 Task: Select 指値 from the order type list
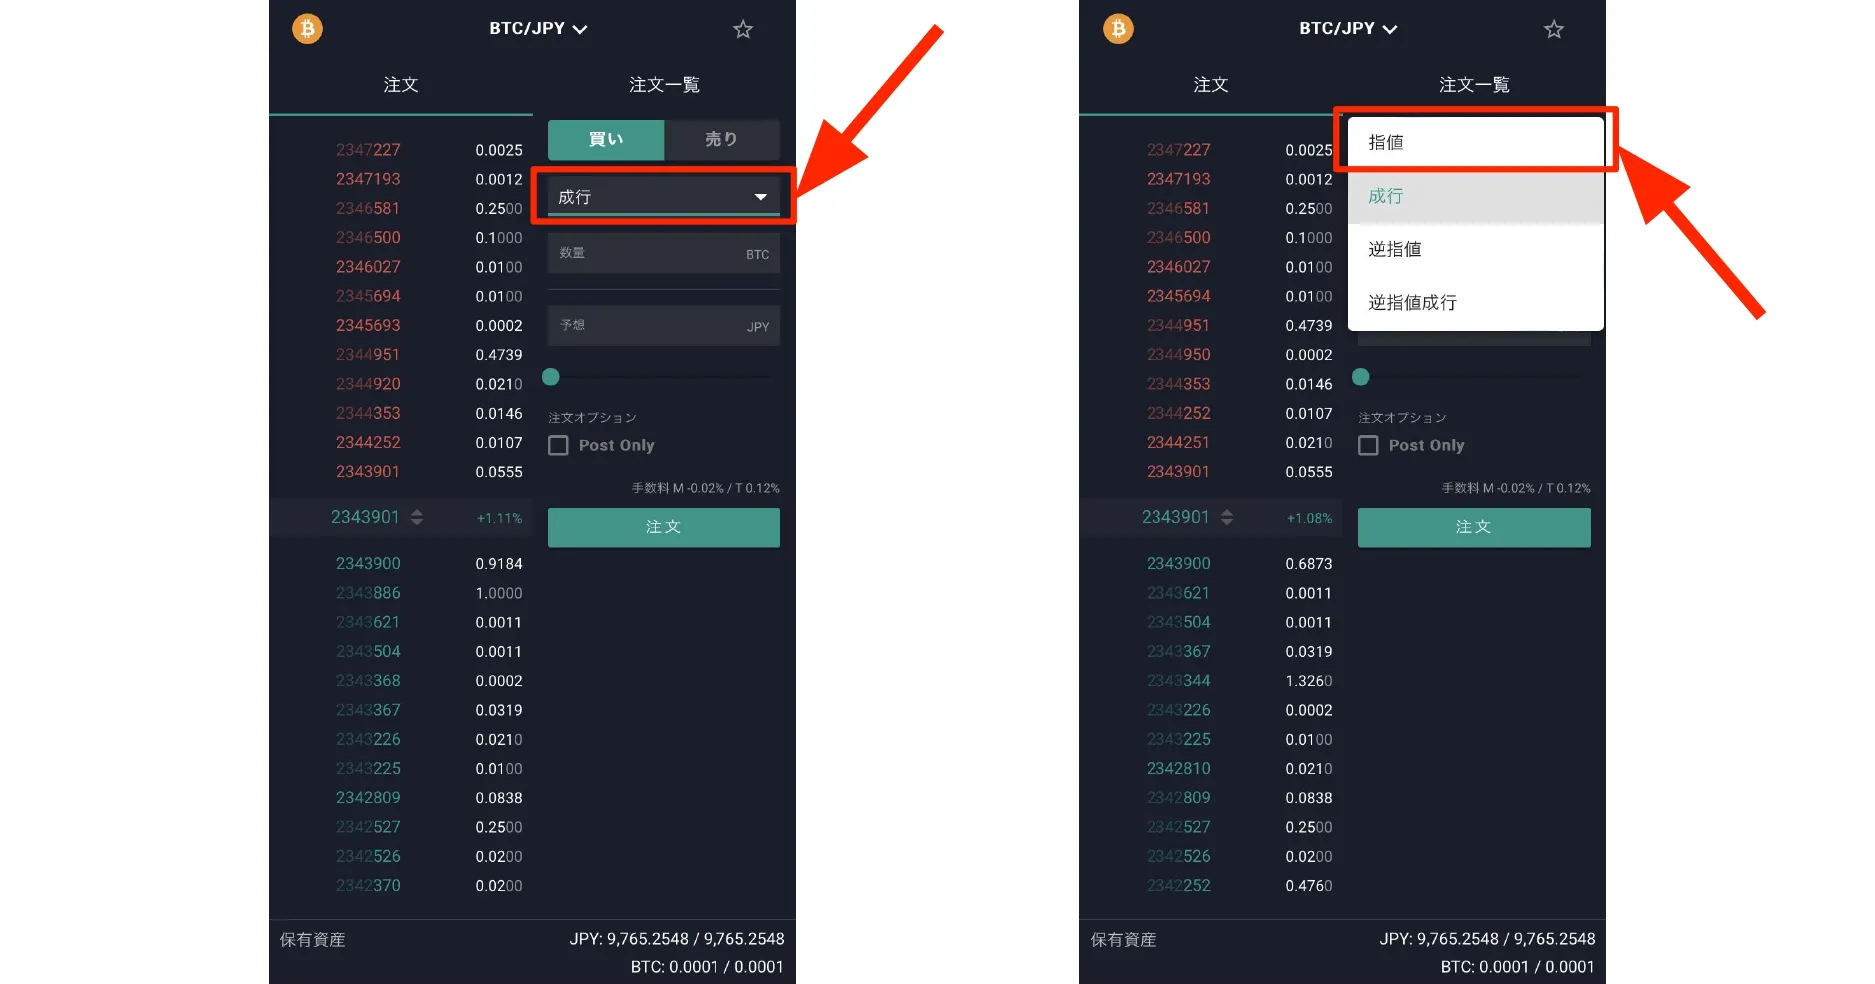coord(1476,142)
